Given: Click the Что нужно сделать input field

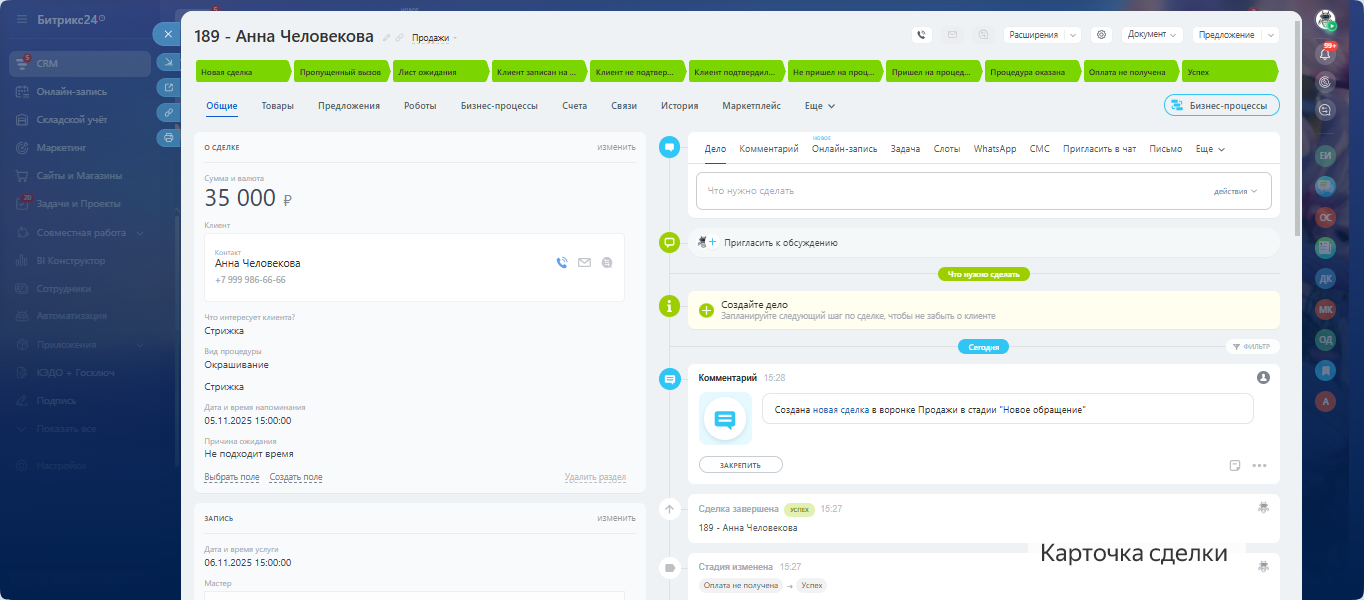Looking at the screenshot, I should point(940,191).
